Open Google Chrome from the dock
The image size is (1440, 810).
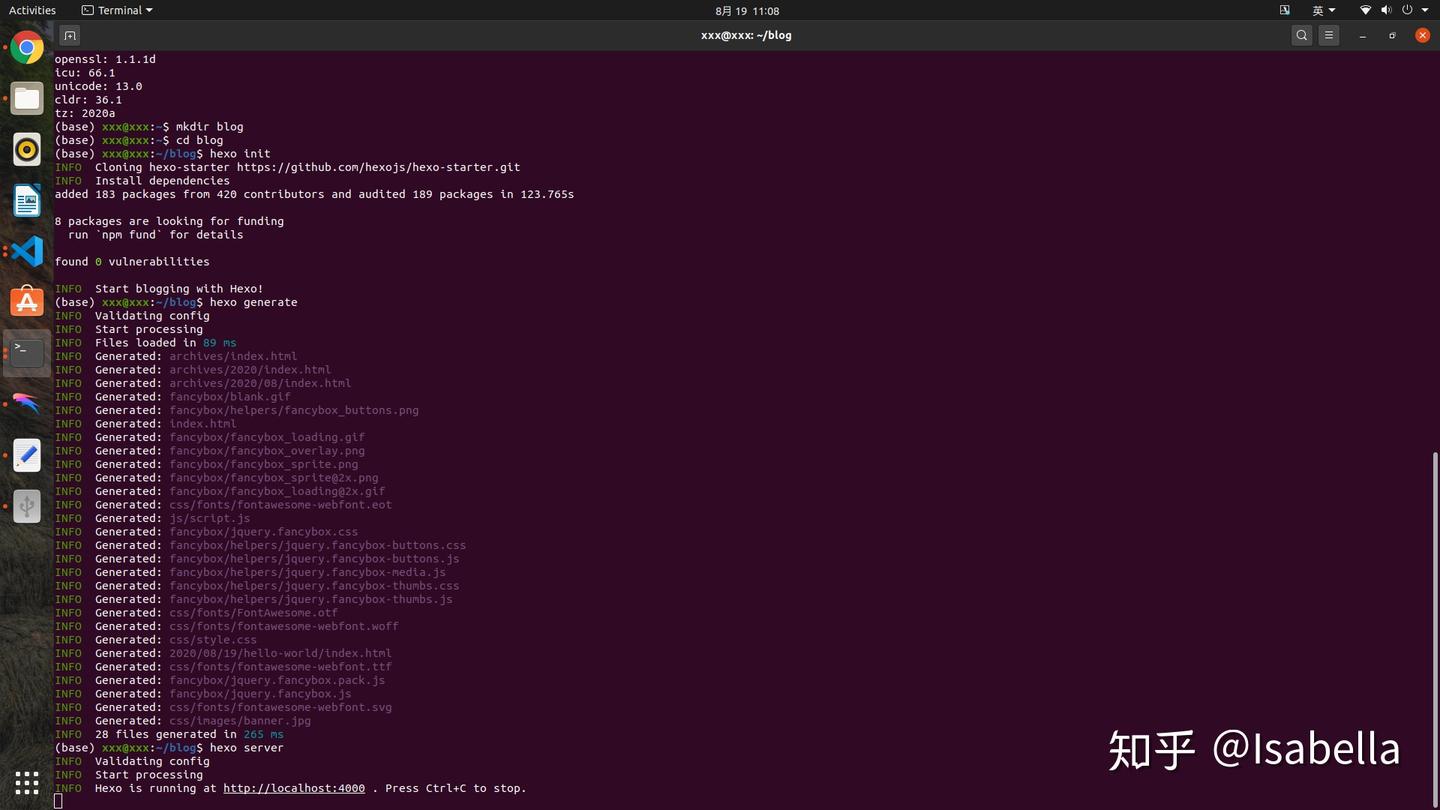27,46
